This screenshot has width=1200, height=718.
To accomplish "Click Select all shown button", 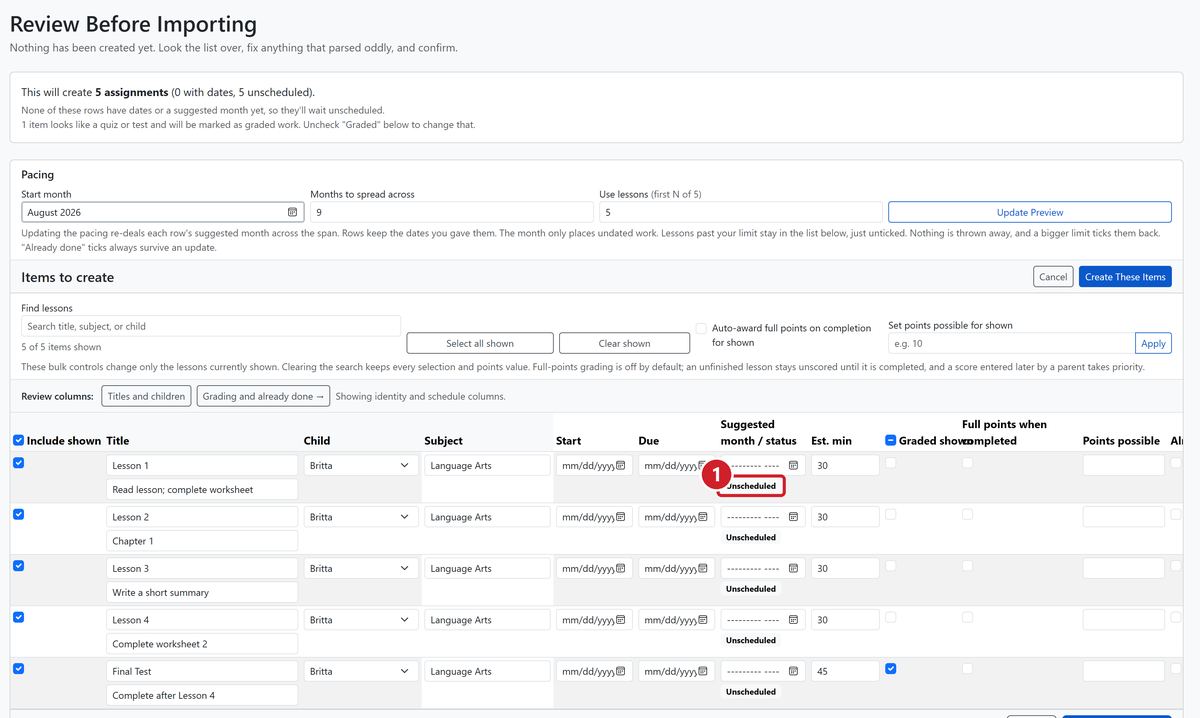I will click(480, 343).
